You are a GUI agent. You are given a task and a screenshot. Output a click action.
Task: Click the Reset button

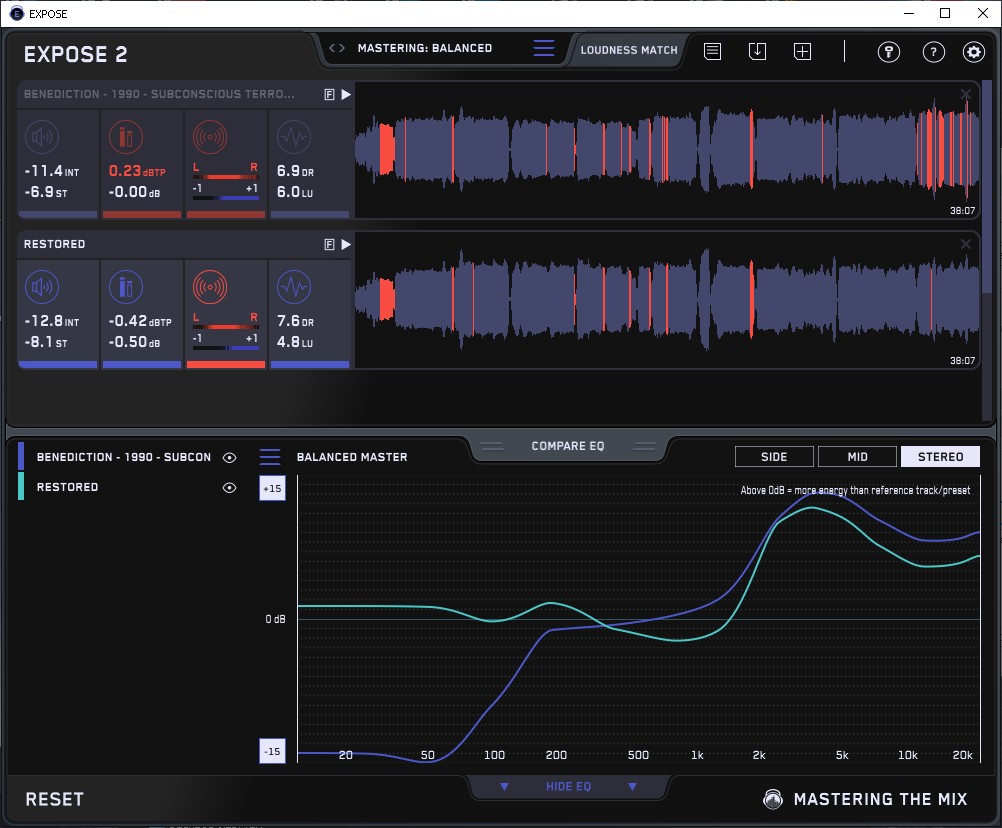pyautogui.click(x=55, y=799)
